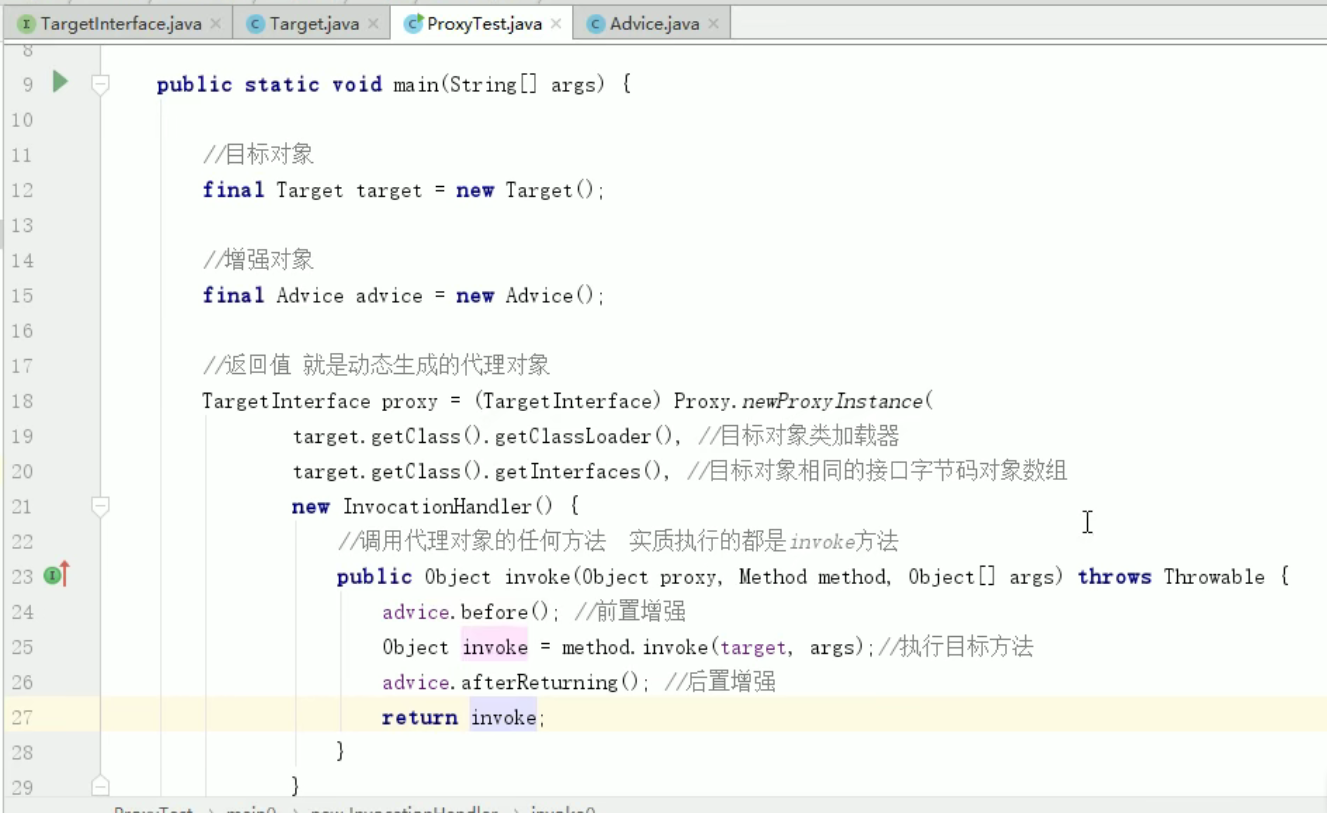Close the Target.java tab
The height and width of the screenshot is (813, 1327).
(x=373, y=24)
